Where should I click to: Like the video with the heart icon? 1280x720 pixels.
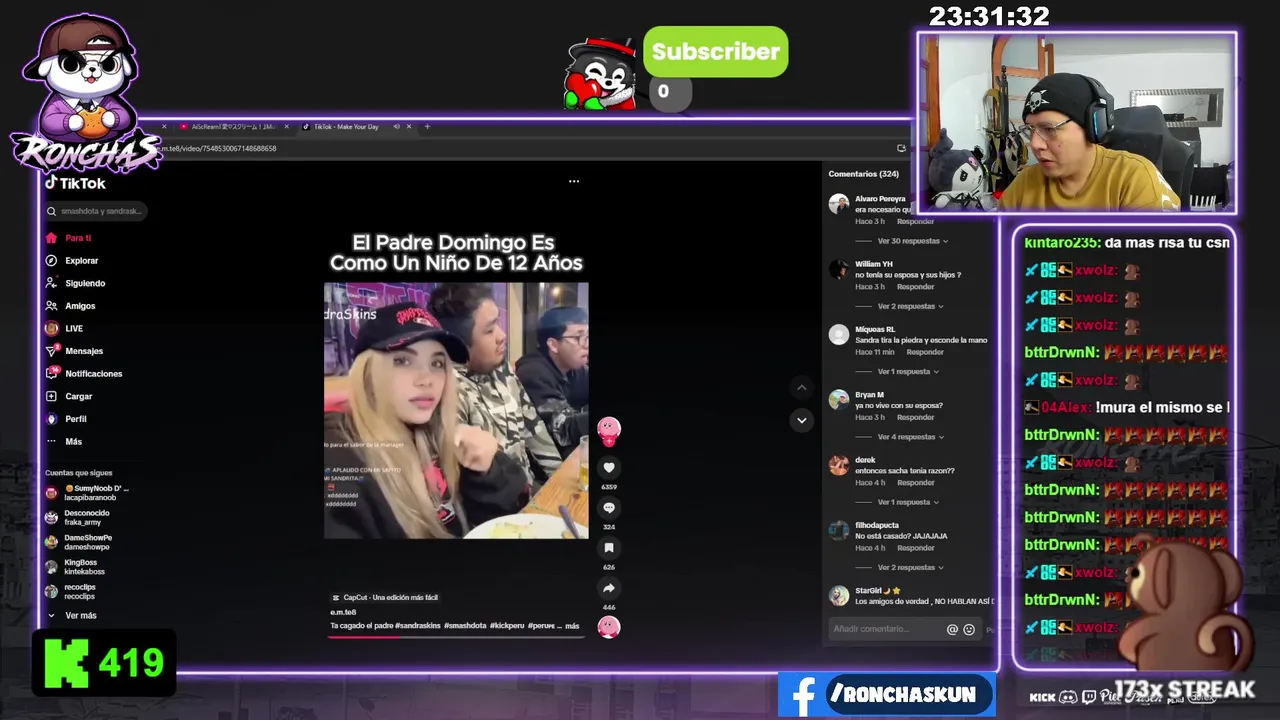(609, 468)
